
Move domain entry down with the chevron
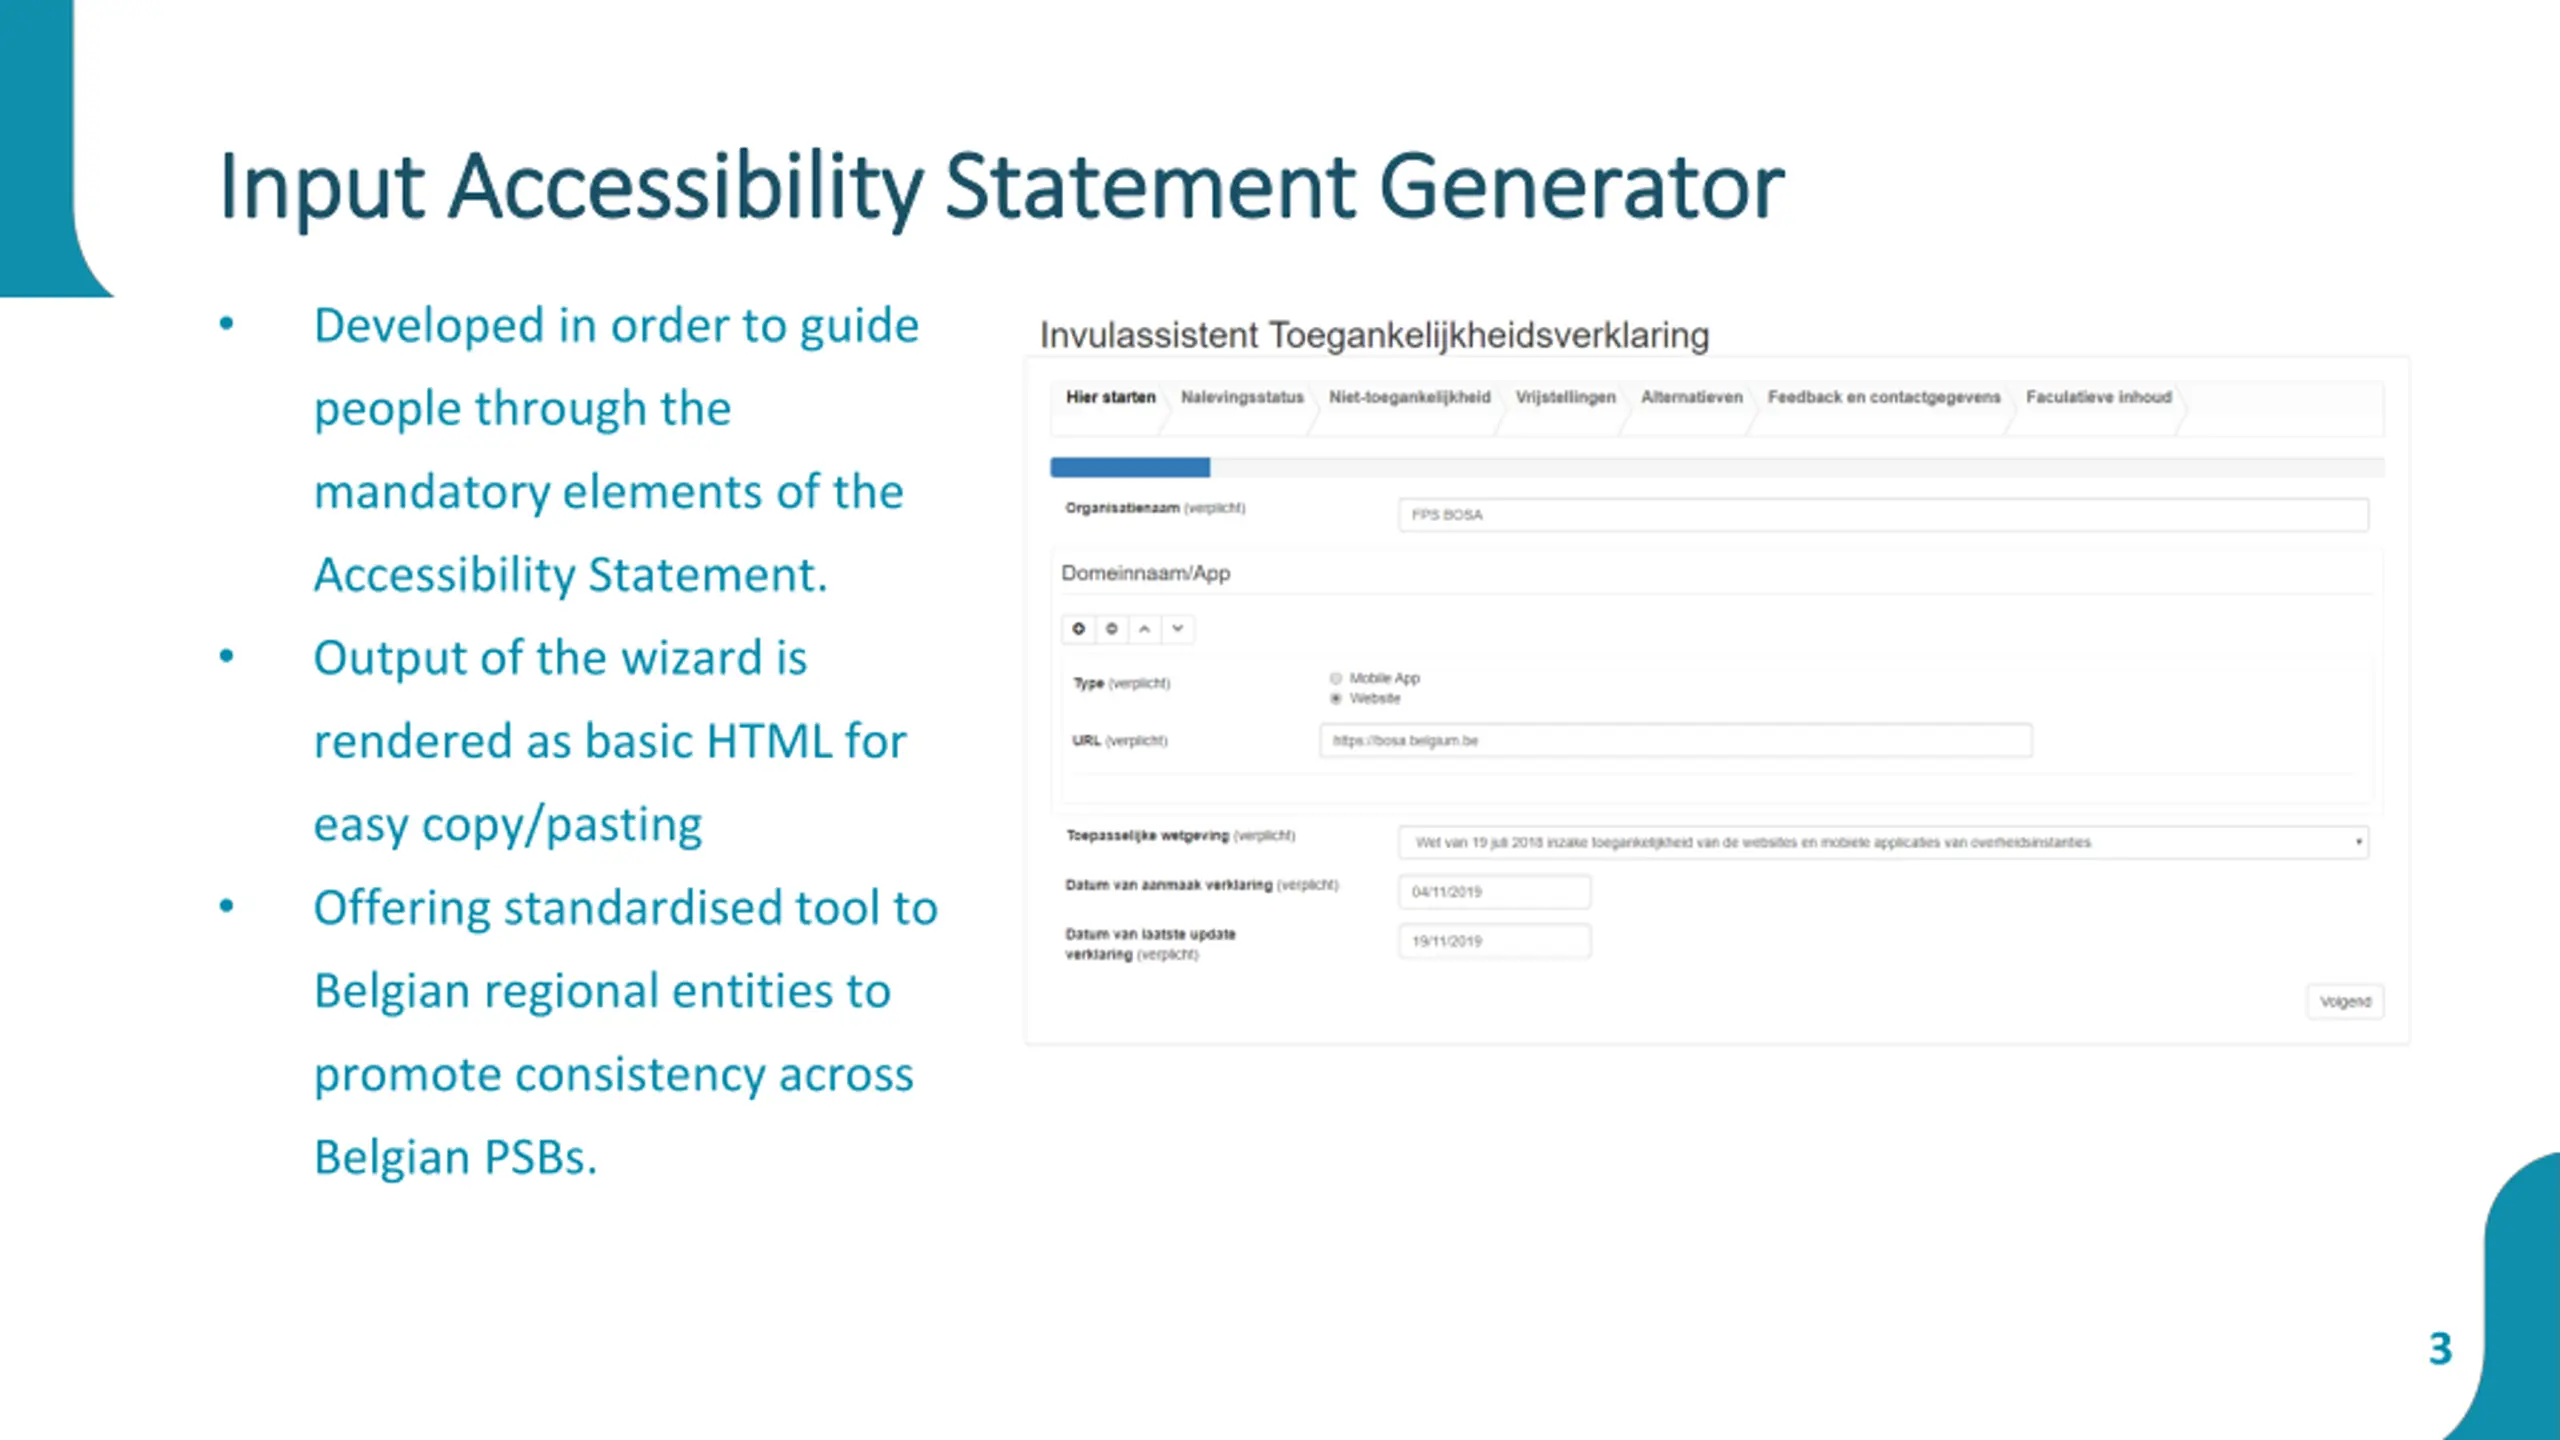point(1178,629)
